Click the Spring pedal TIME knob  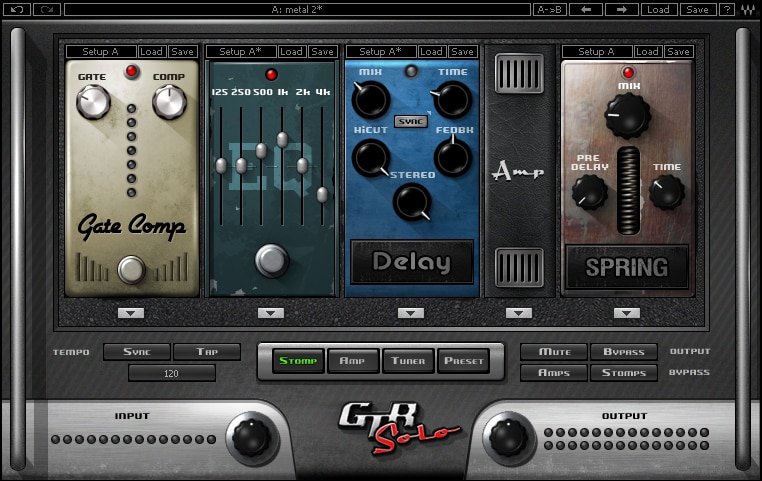point(667,192)
